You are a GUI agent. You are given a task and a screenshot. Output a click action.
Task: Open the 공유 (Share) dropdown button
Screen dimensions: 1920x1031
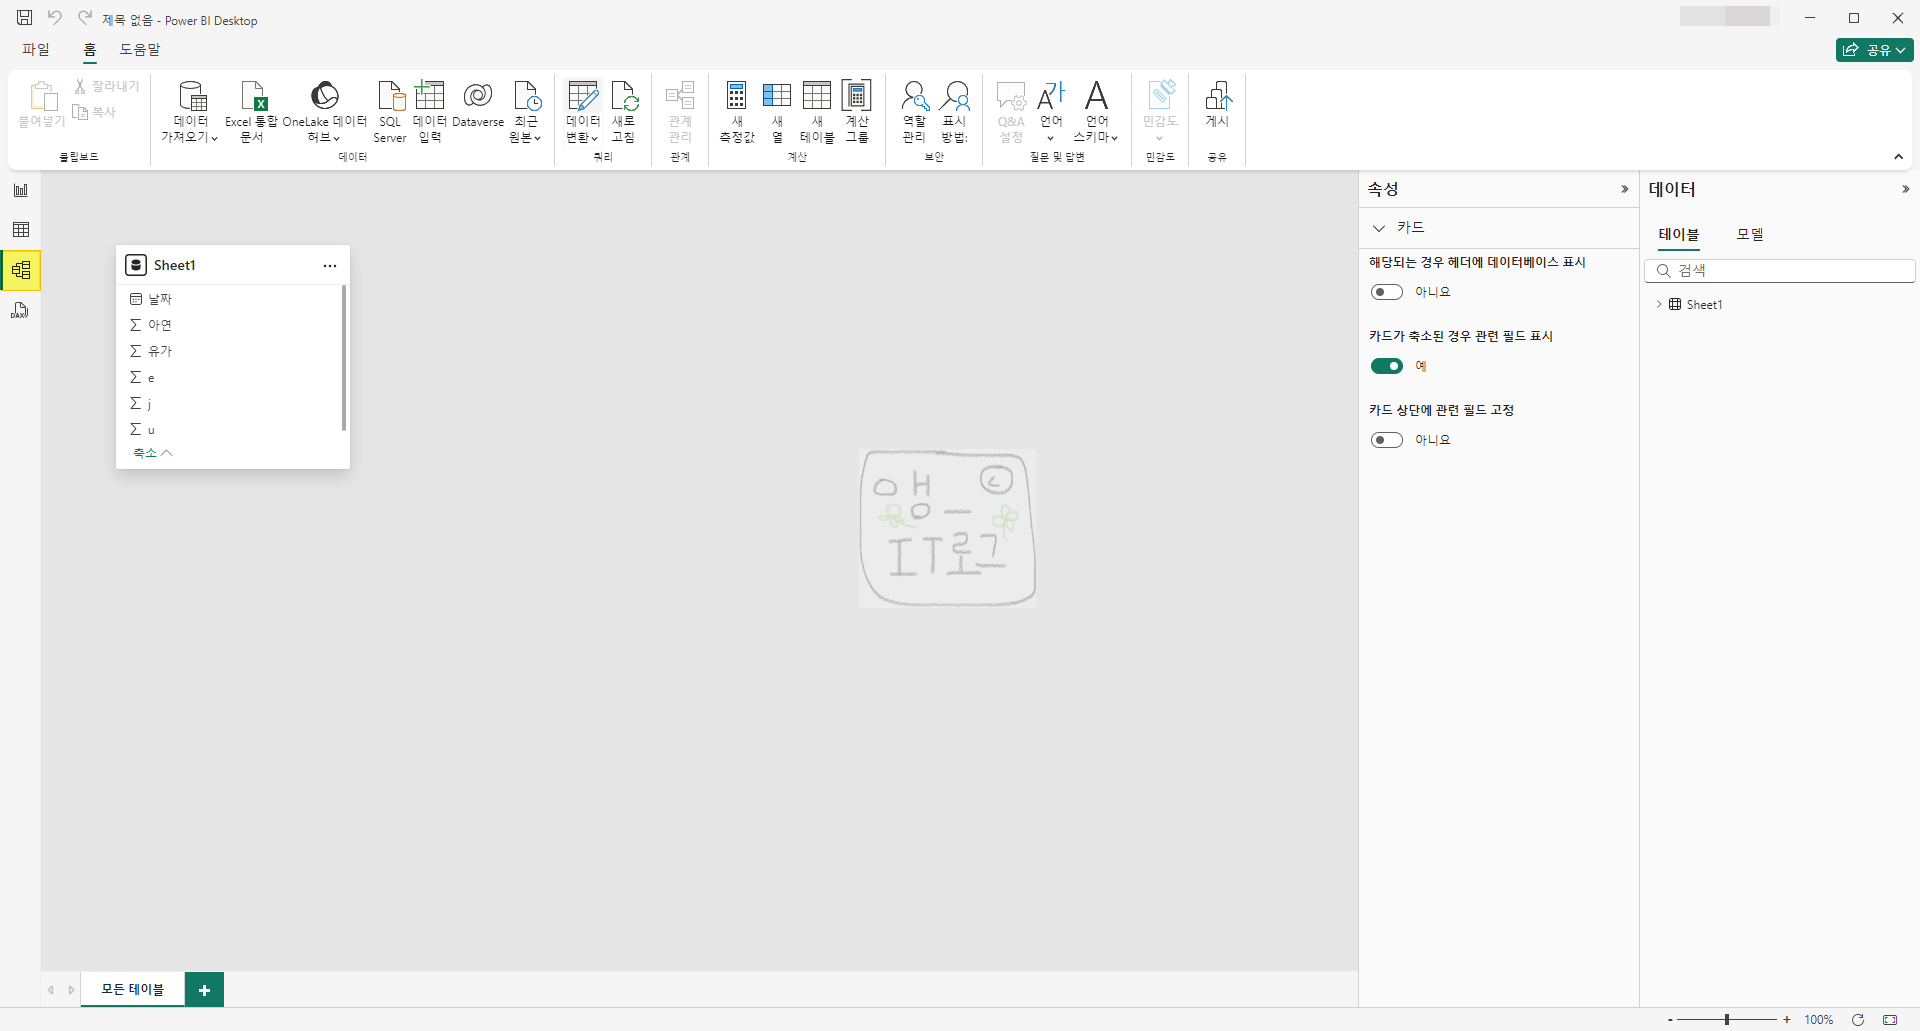coord(1874,50)
